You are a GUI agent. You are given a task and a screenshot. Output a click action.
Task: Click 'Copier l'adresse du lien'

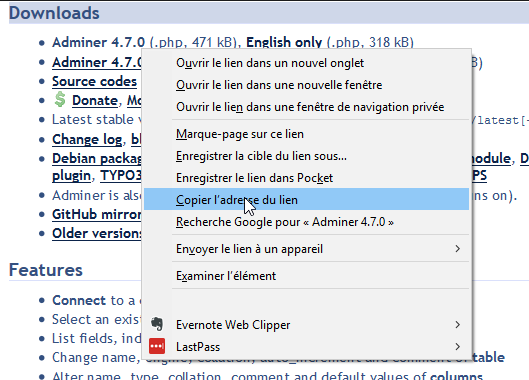[306, 199]
